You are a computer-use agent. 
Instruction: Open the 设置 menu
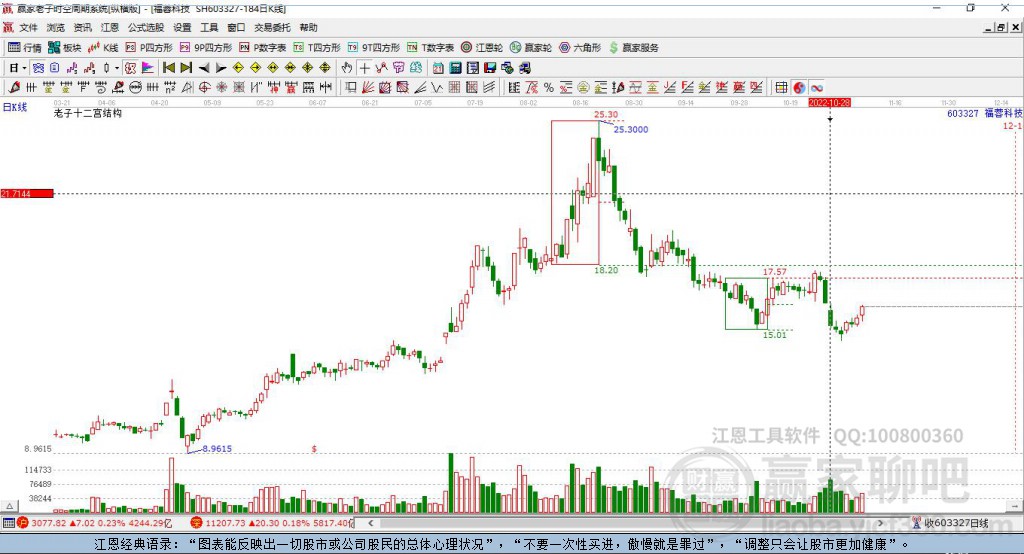182,27
